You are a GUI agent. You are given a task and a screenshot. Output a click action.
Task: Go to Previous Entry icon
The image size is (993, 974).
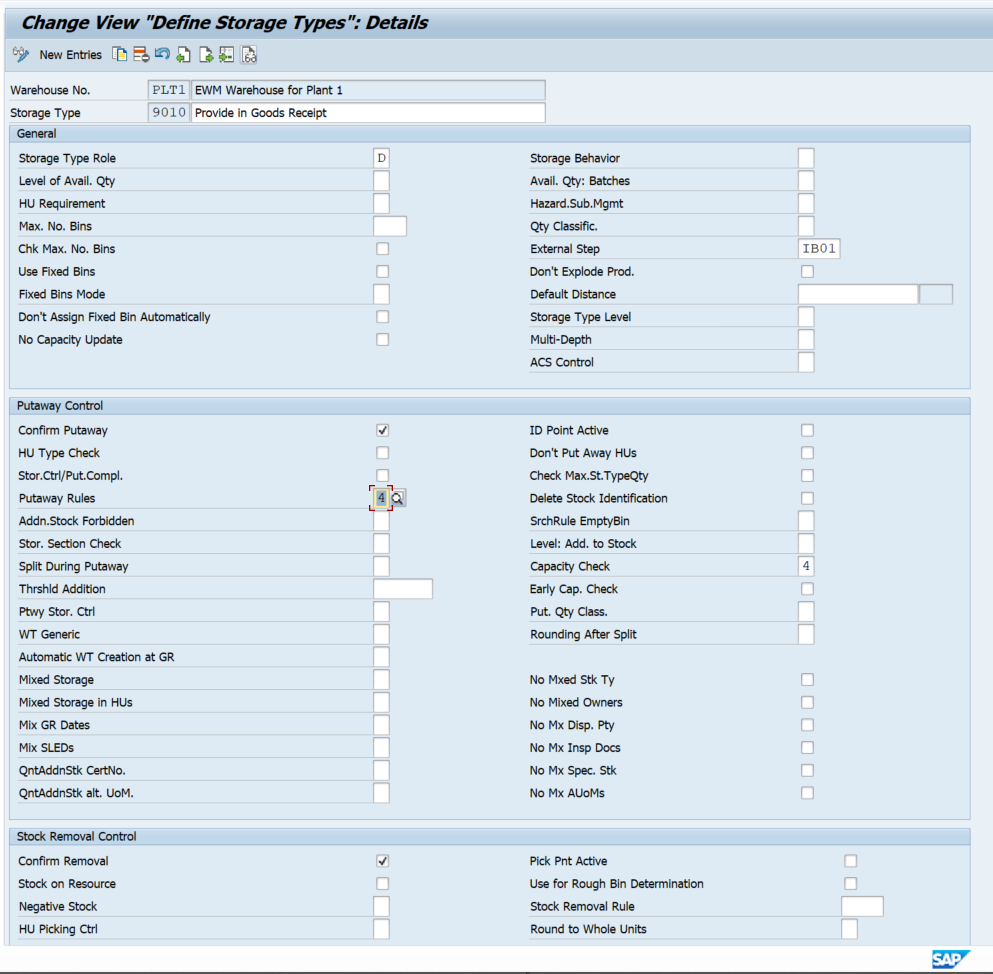click(184, 54)
